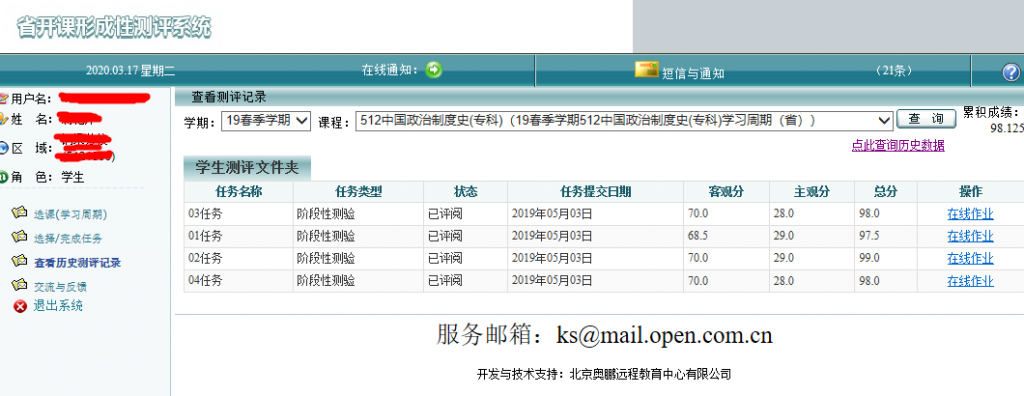Open 在线作业 link for 02任务
This screenshot has width=1024, height=396.
pyautogui.click(x=970, y=258)
